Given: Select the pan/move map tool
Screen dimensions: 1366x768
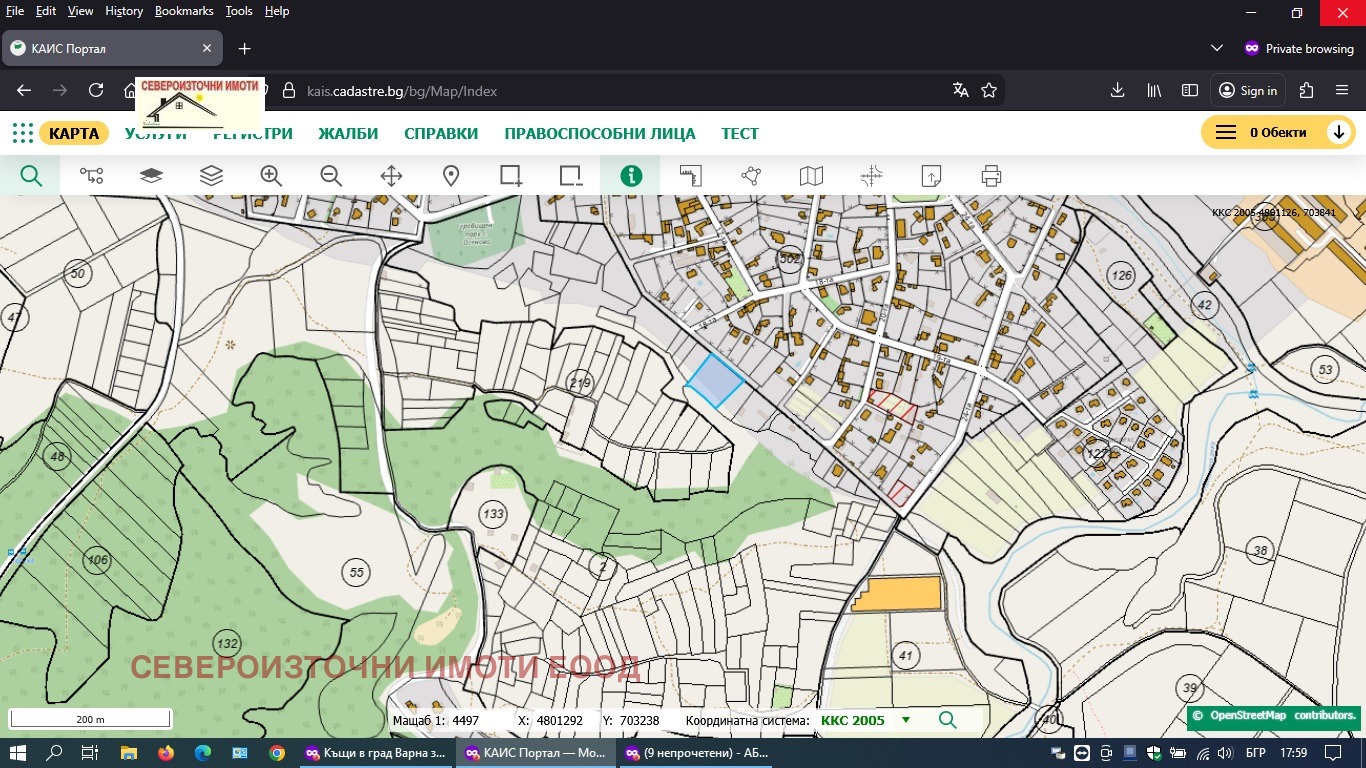Looking at the screenshot, I should point(391,176).
